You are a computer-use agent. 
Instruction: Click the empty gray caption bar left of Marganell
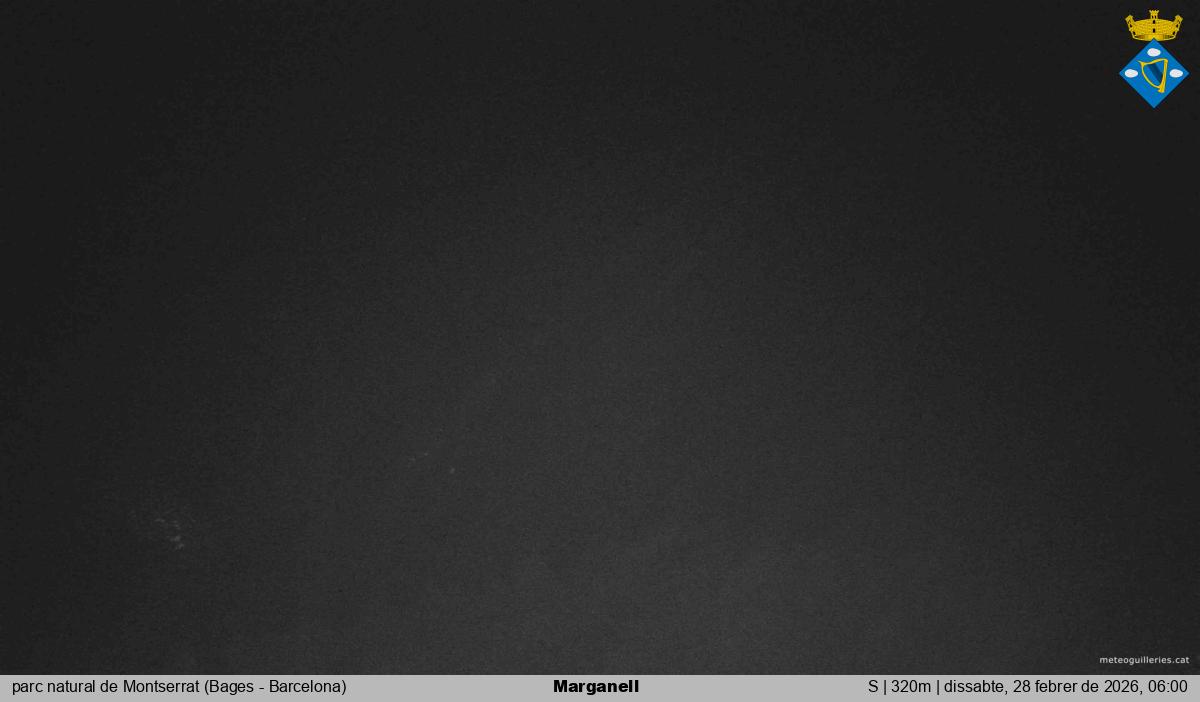(x=450, y=687)
